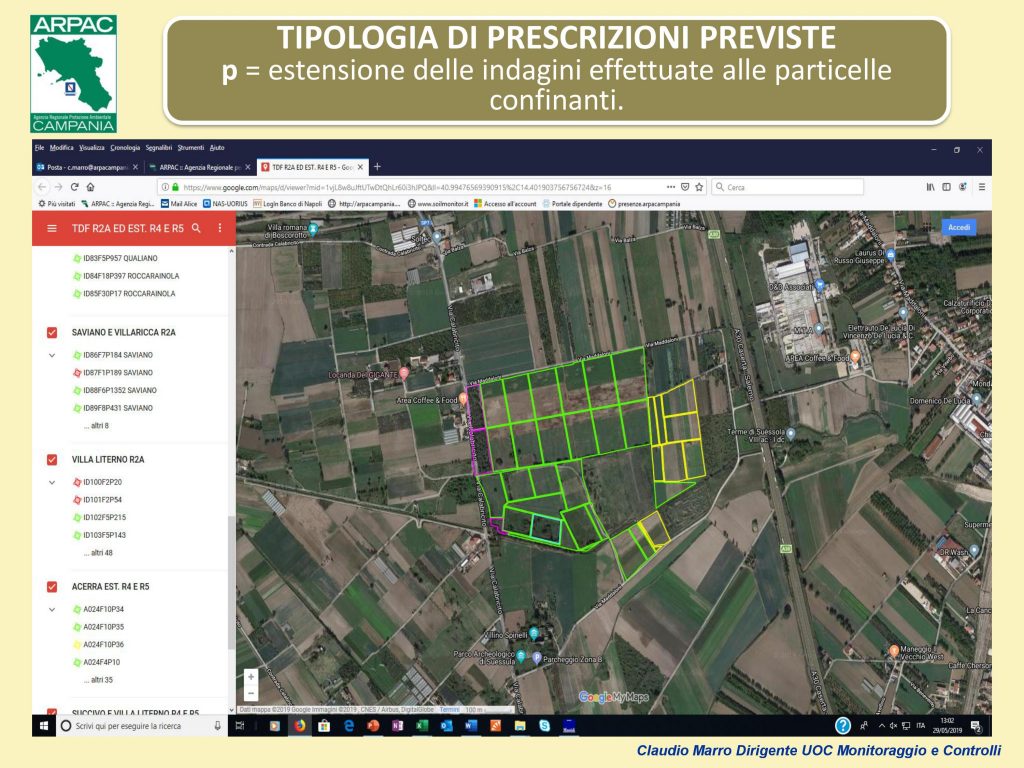This screenshot has height=768, width=1024.
Task: Open the Login Banco di Napoli bookmark
Action: click(x=288, y=204)
